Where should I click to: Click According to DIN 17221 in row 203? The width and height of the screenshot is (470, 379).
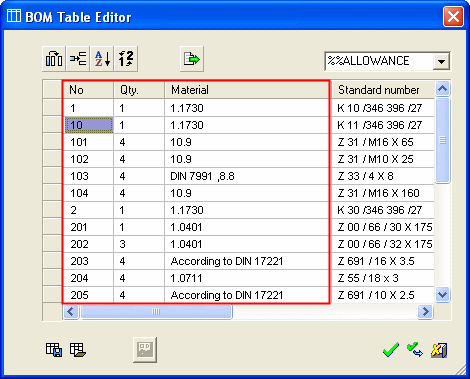[247, 261]
